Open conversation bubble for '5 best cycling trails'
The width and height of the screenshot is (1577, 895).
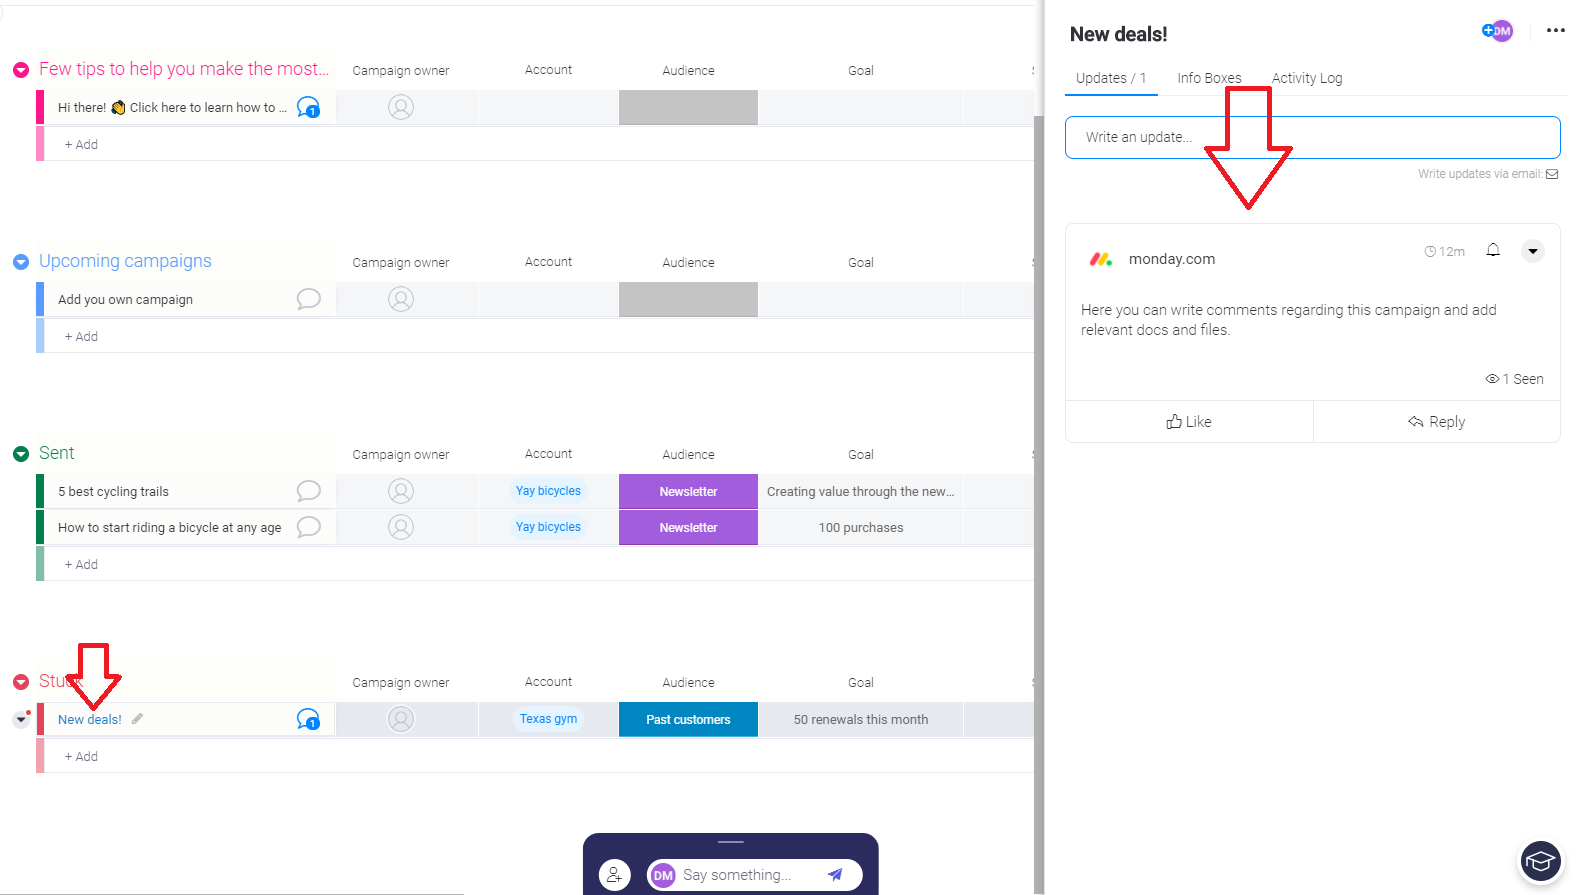point(309,491)
